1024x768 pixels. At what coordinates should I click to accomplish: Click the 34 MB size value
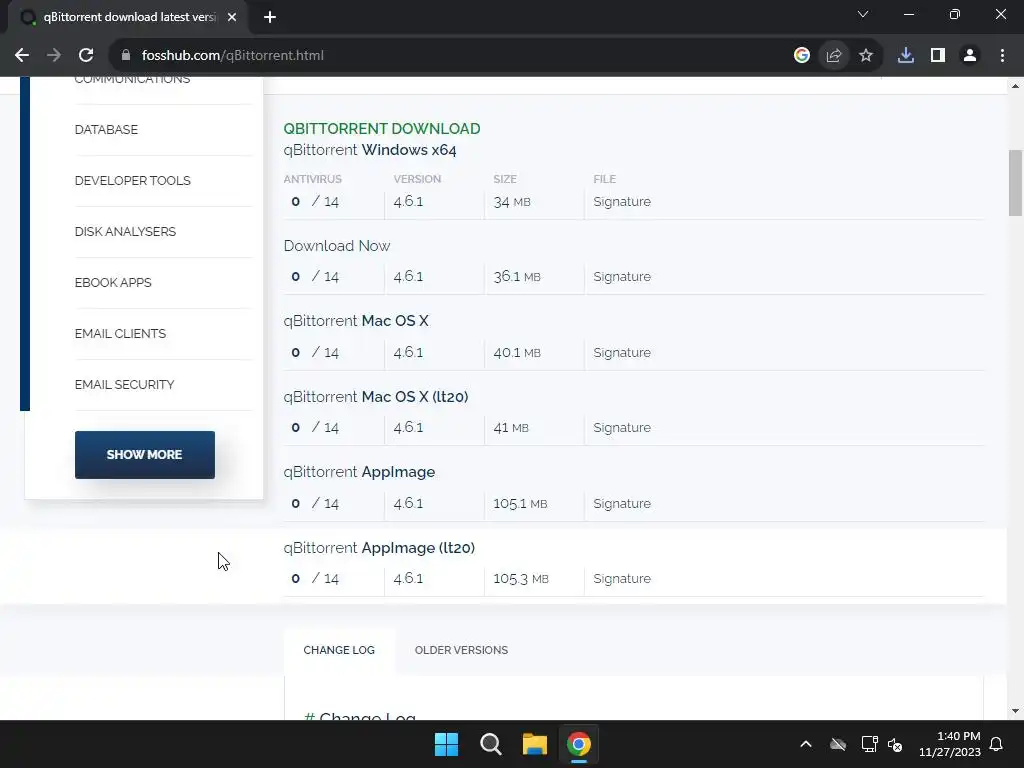(x=512, y=202)
